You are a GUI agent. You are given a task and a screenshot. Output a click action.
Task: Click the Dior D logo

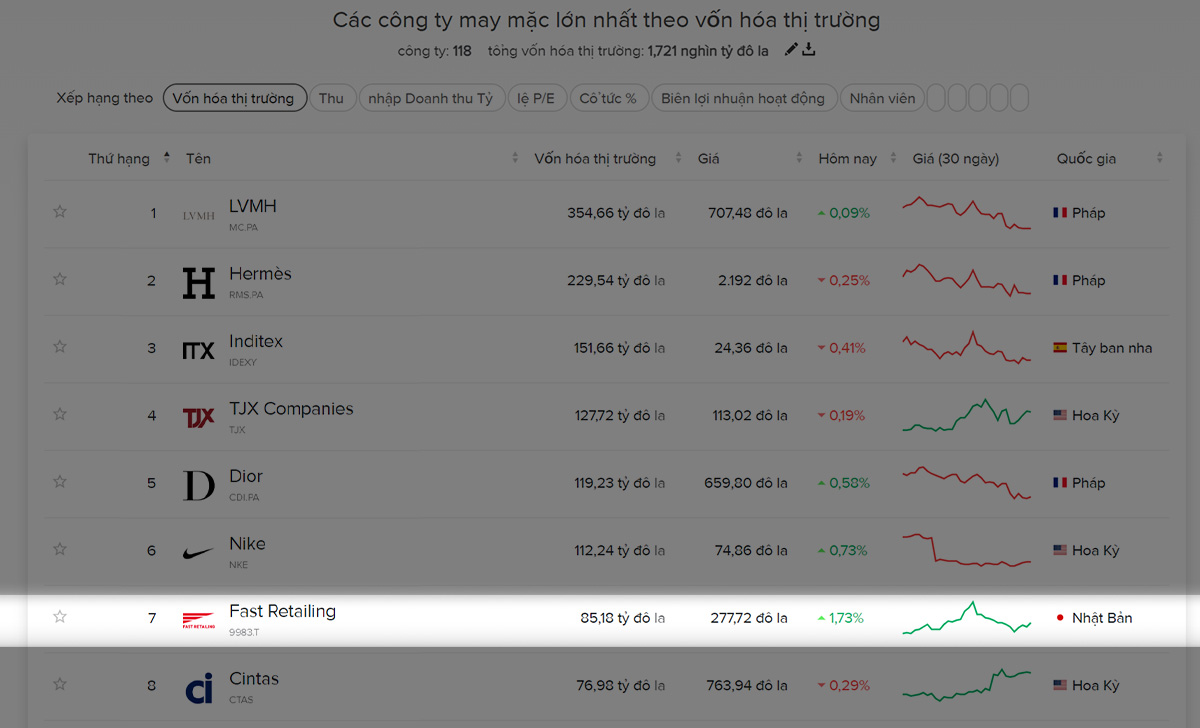point(198,485)
